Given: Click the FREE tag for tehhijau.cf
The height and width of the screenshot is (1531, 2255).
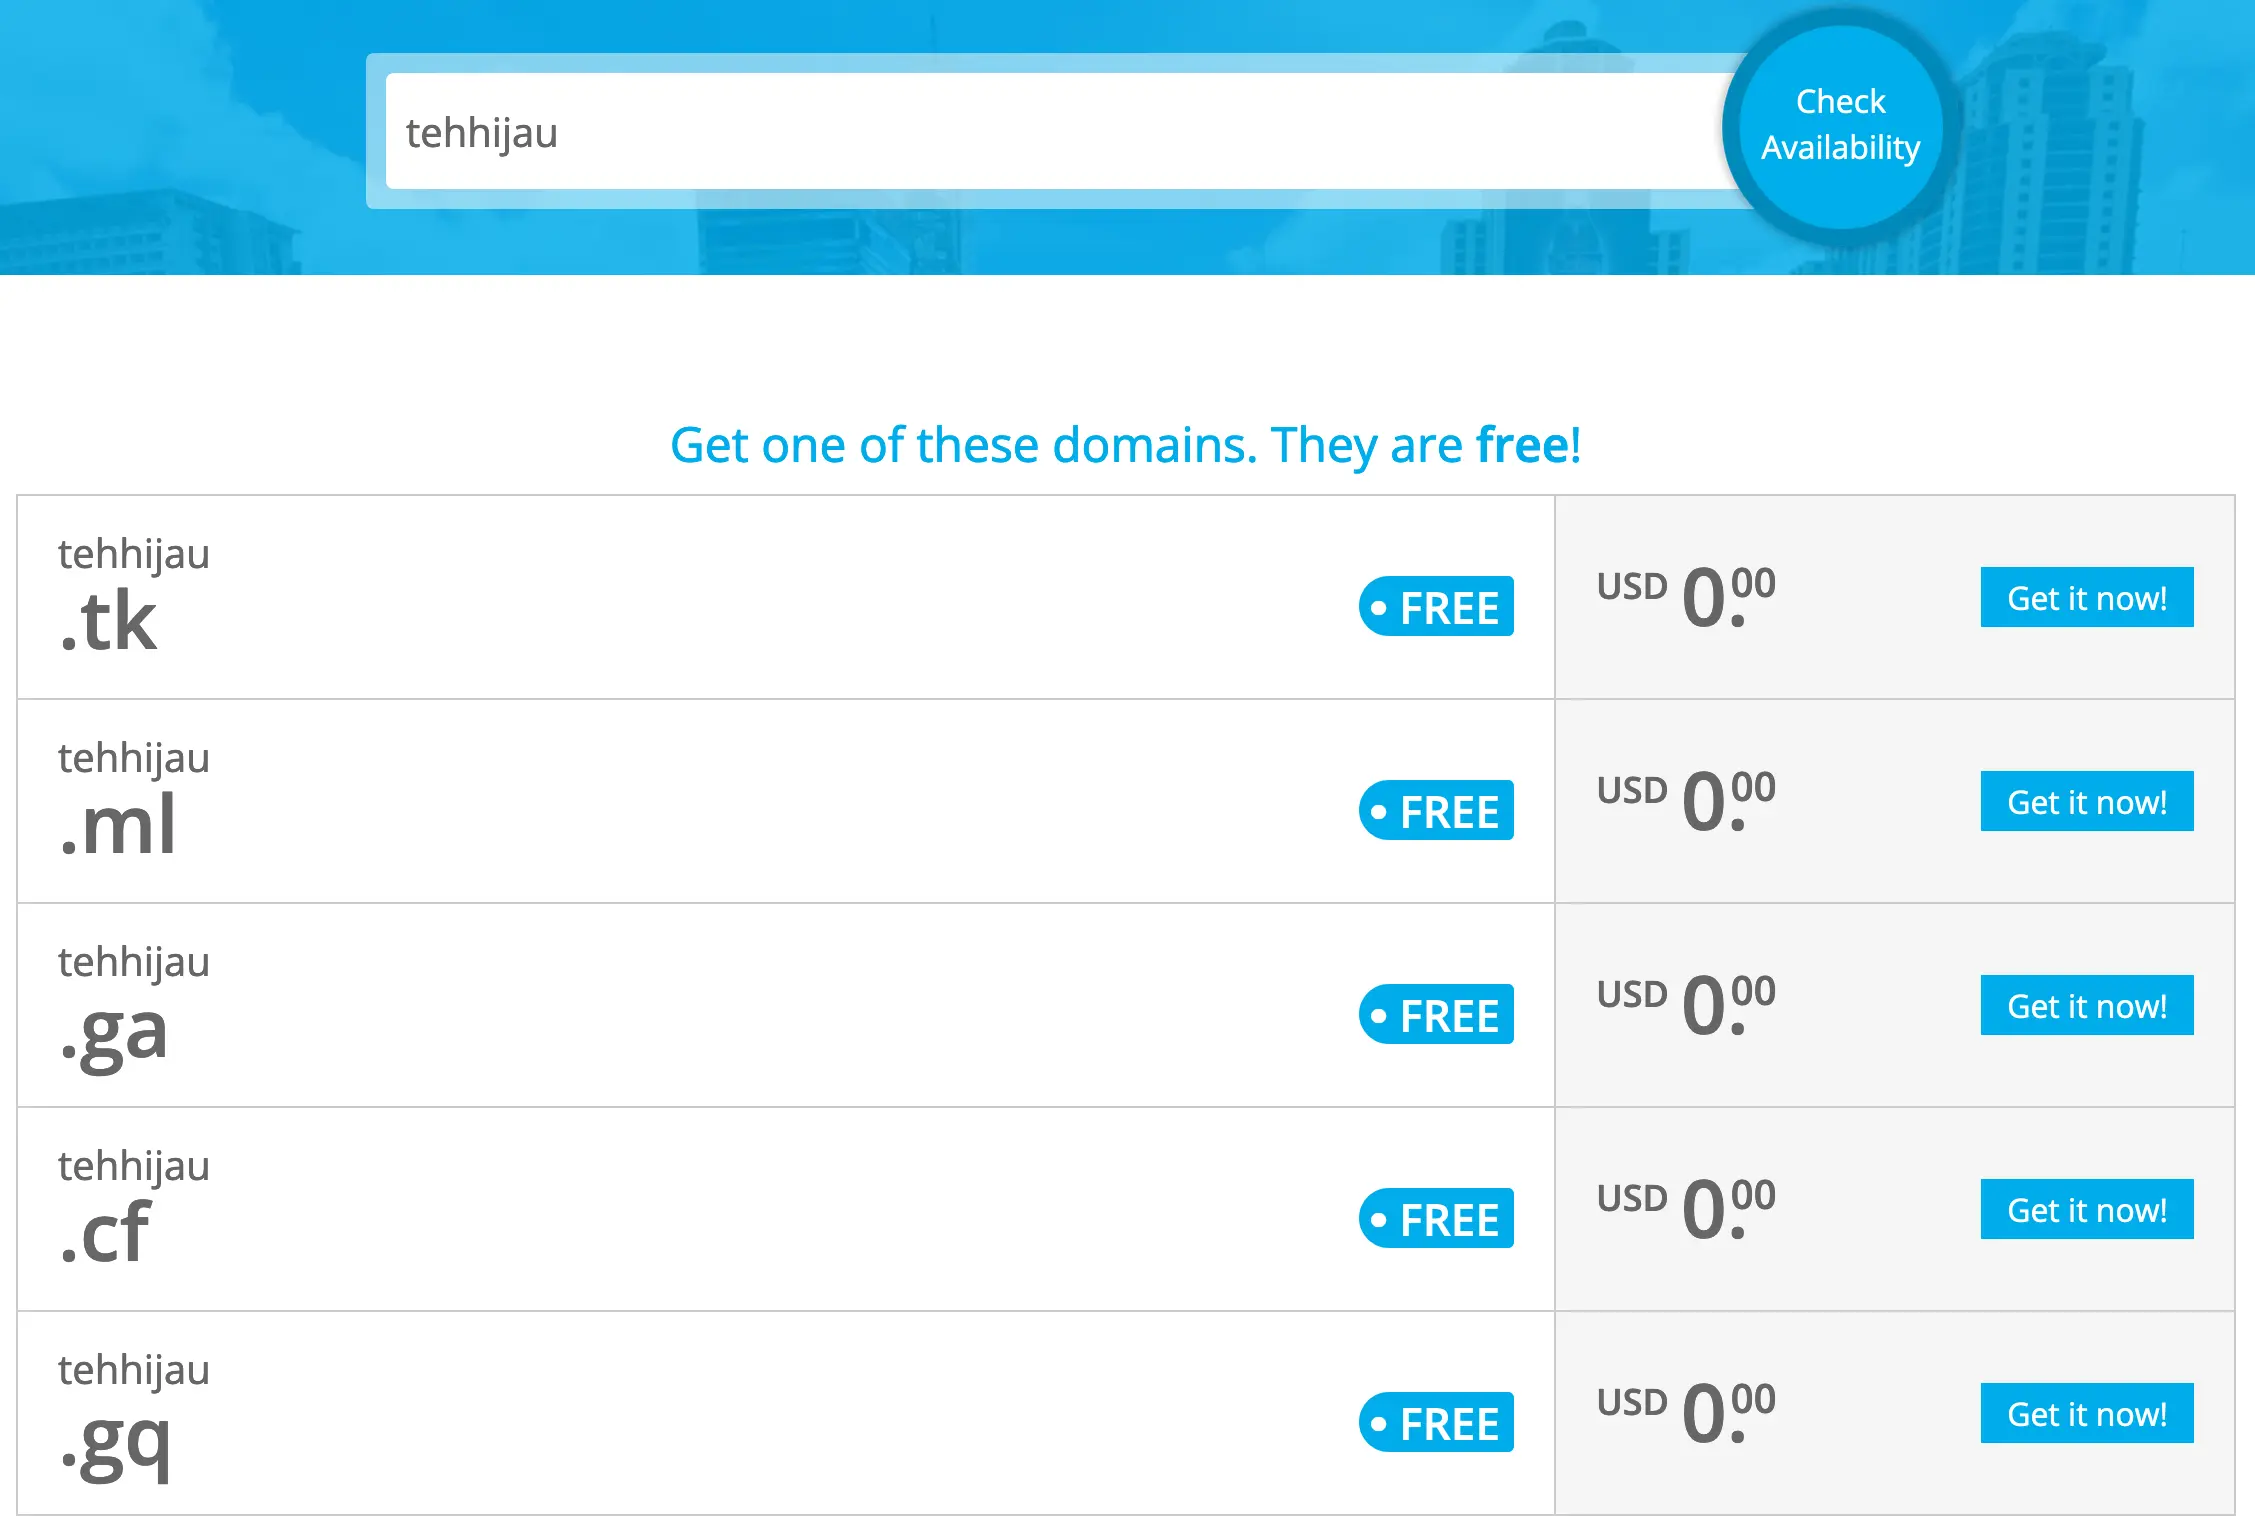Looking at the screenshot, I should (1435, 1218).
